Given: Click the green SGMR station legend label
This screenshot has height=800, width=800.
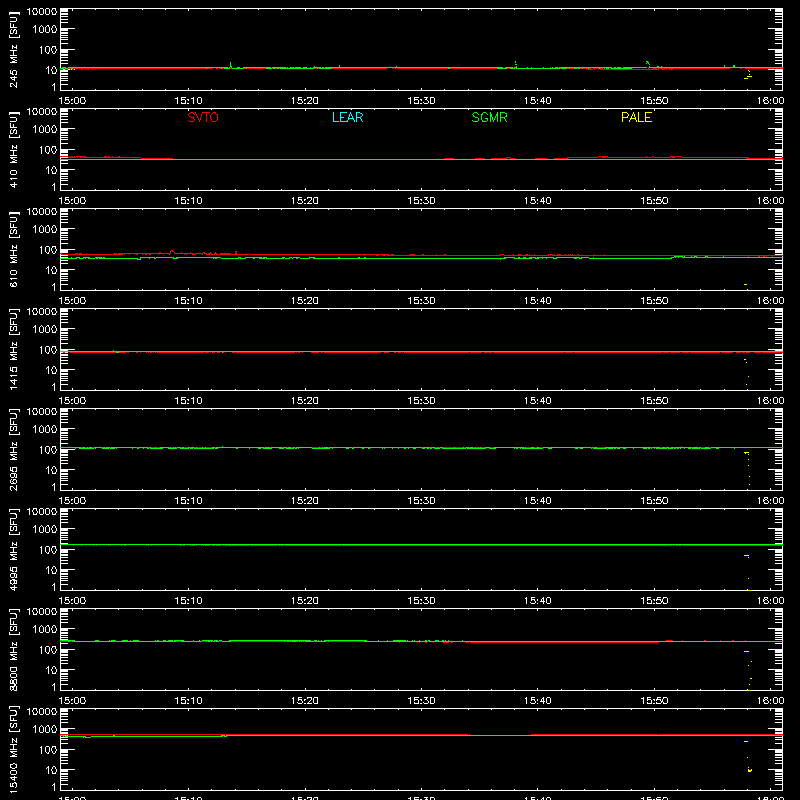Looking at the screenshot, I should point(489,117).
